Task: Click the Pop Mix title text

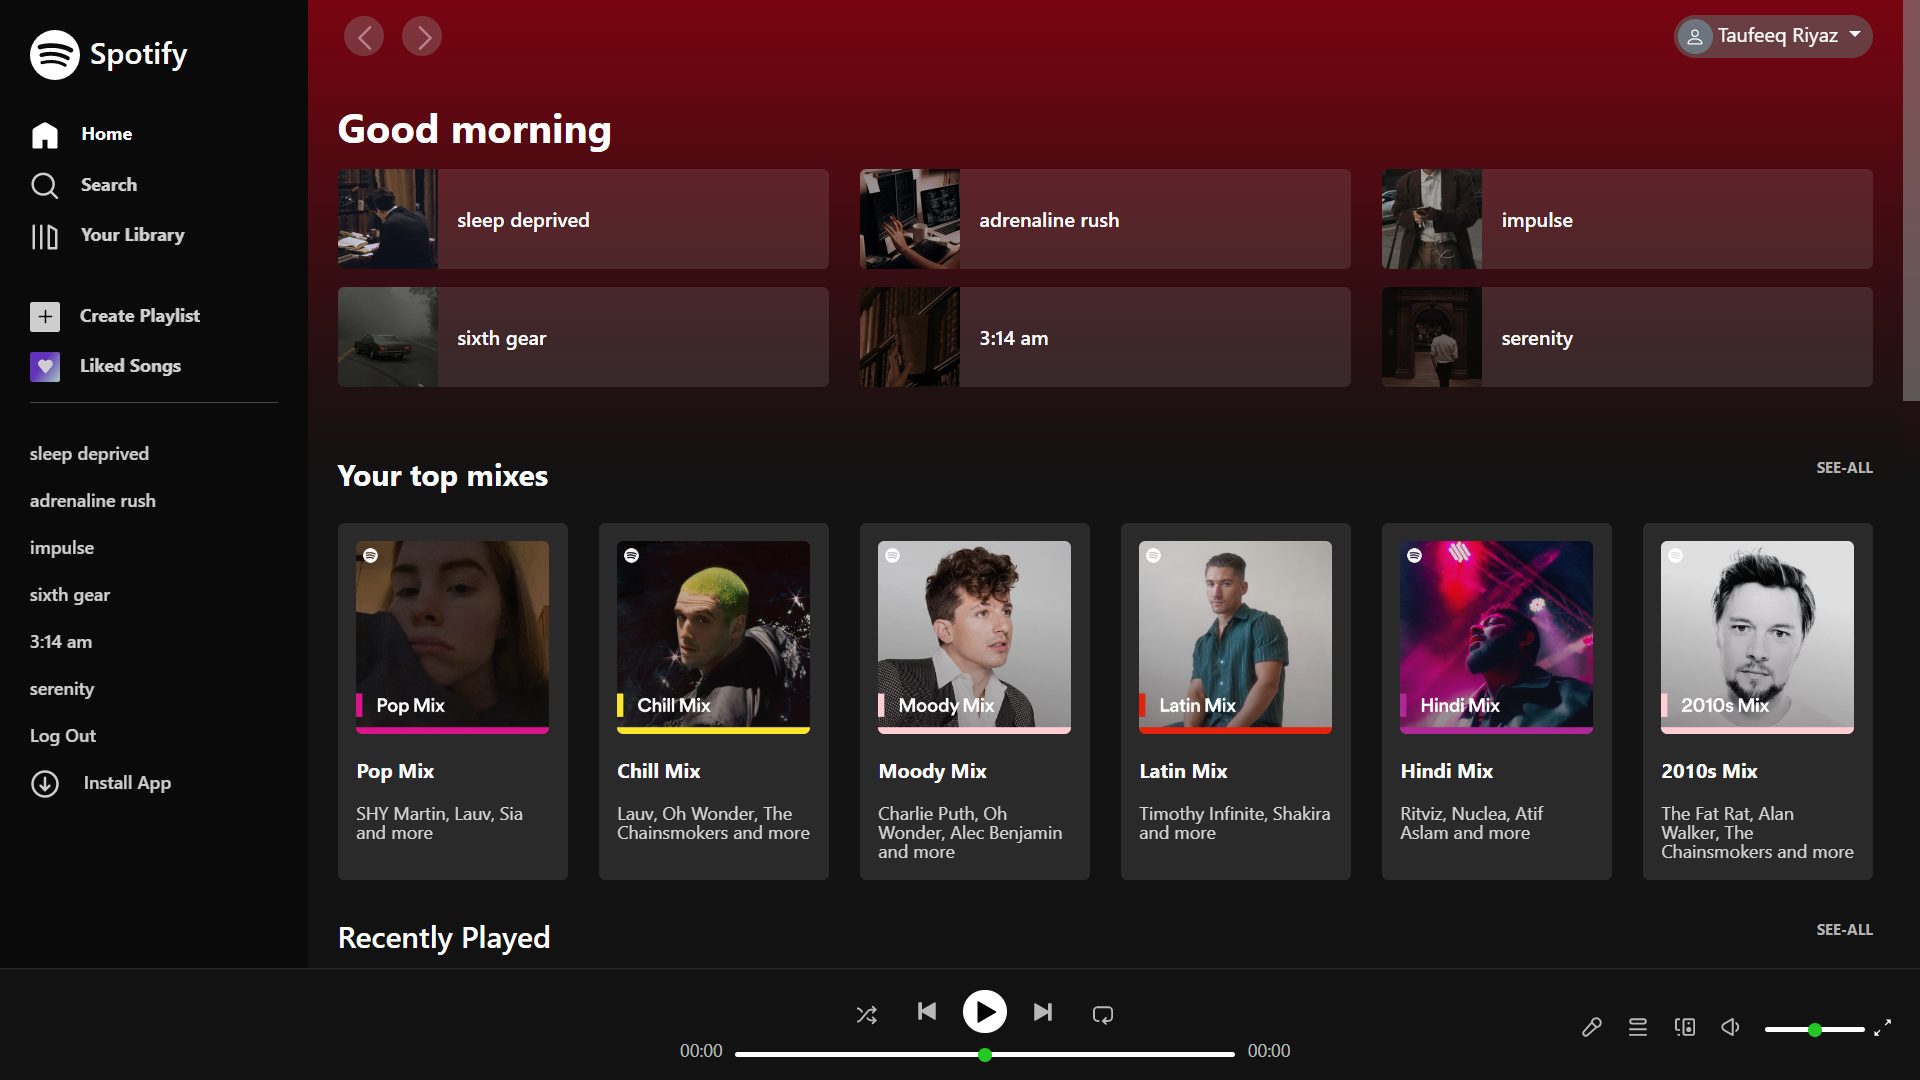Action: point(395,771)
